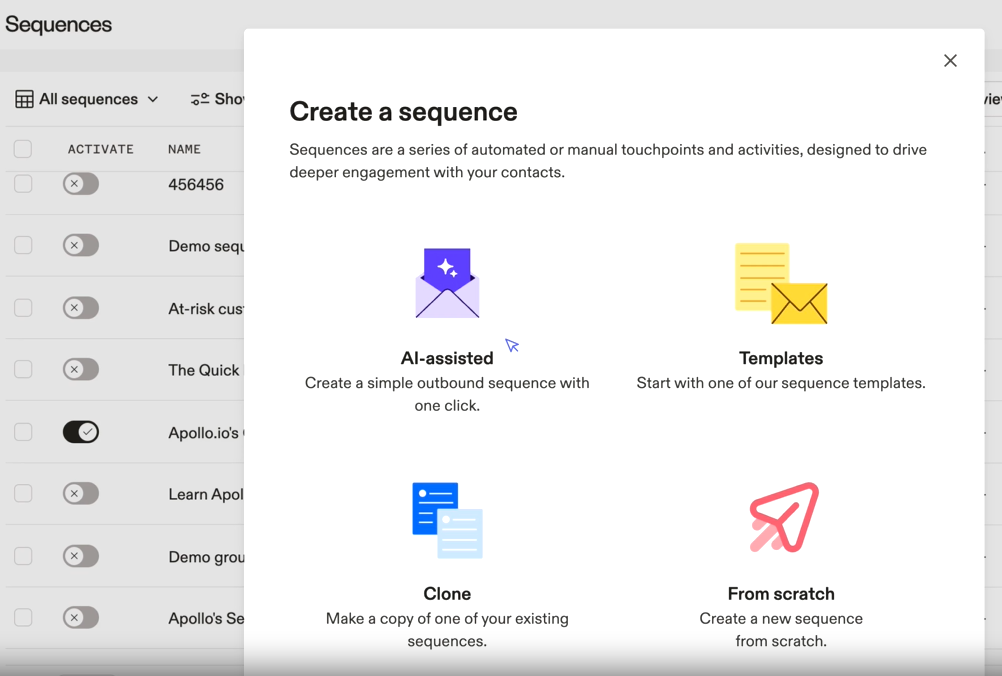Tick the checkbox for sequence 456456
Screen dimensions: 1002x676
pyautogui.click(x=23, y=184)
